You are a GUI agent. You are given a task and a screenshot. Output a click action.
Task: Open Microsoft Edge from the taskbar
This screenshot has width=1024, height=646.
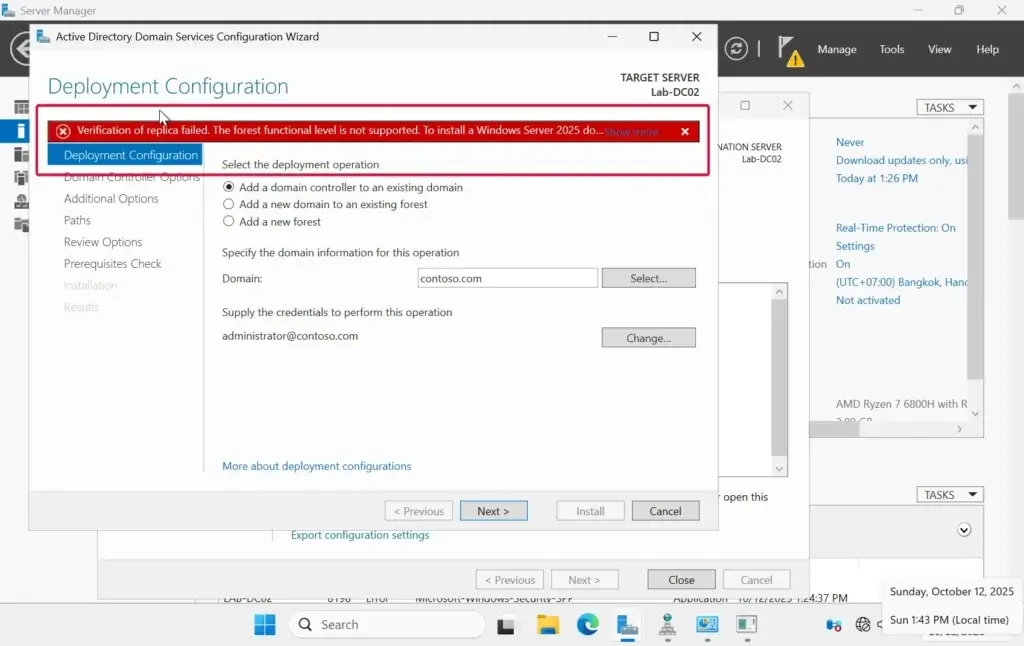(x=587, y=625)
